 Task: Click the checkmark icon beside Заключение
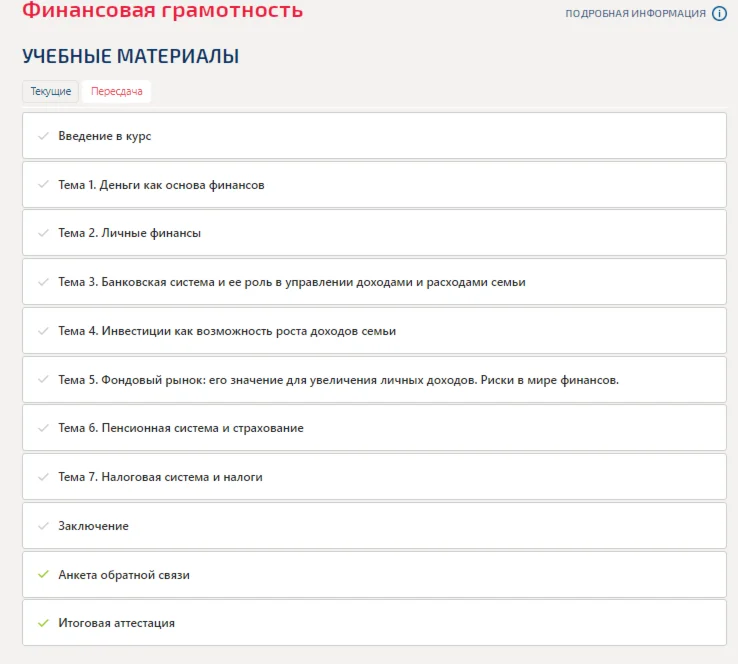(x=43, y=526)
